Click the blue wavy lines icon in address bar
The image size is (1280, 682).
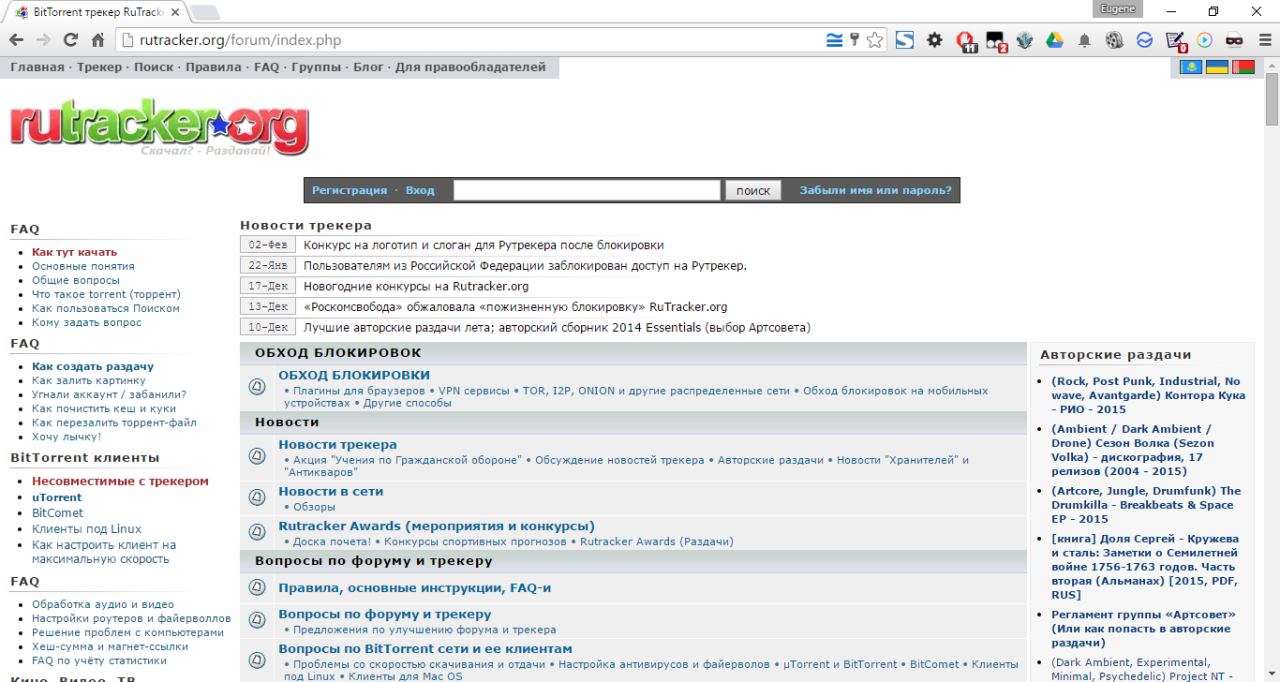tap(835, 40)
